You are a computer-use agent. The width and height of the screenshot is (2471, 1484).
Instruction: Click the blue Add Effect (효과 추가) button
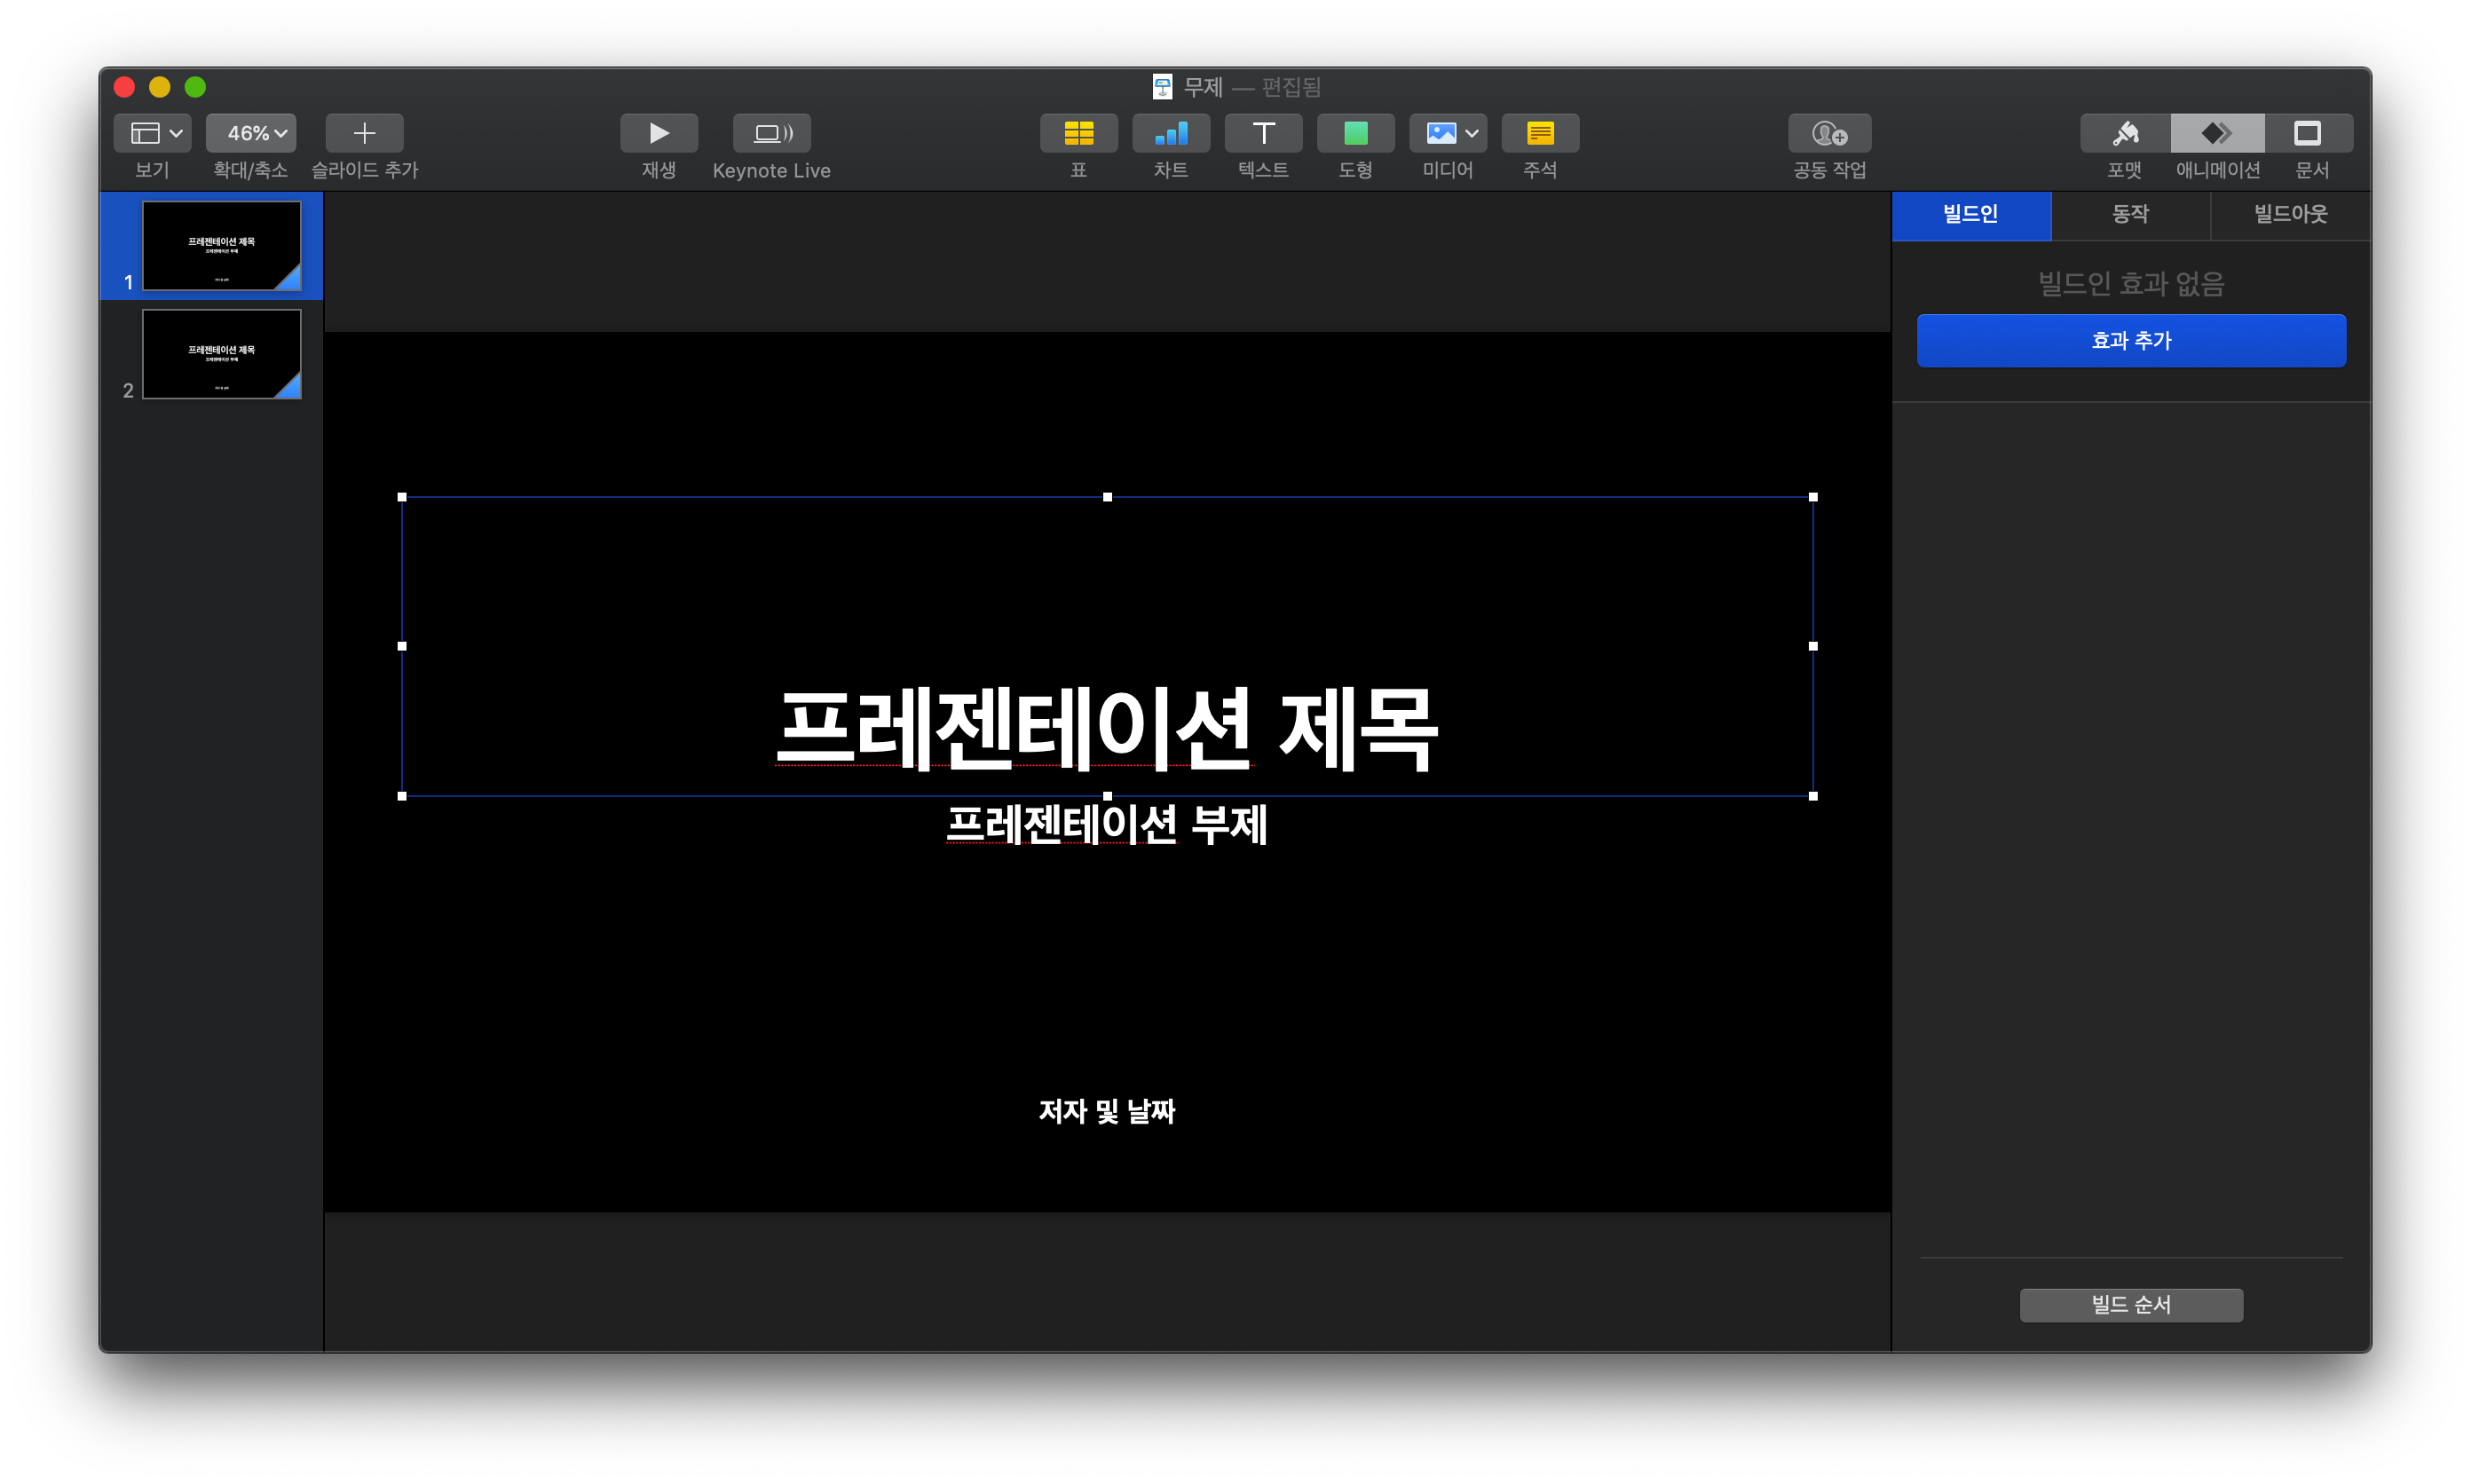tap(2131, 341)
